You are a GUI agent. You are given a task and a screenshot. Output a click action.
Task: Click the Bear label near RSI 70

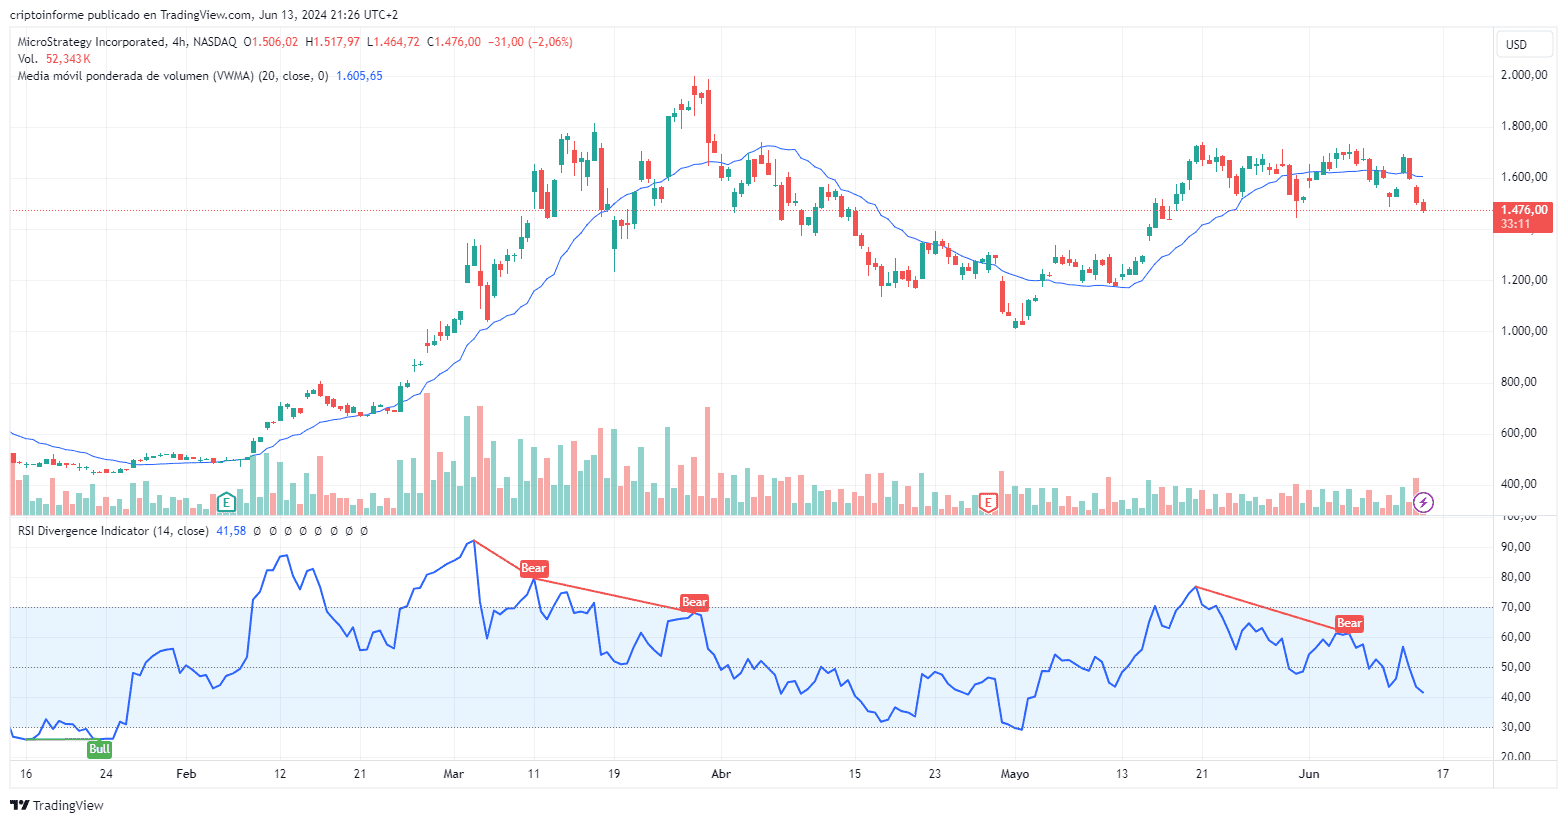(x=694, y=602)
